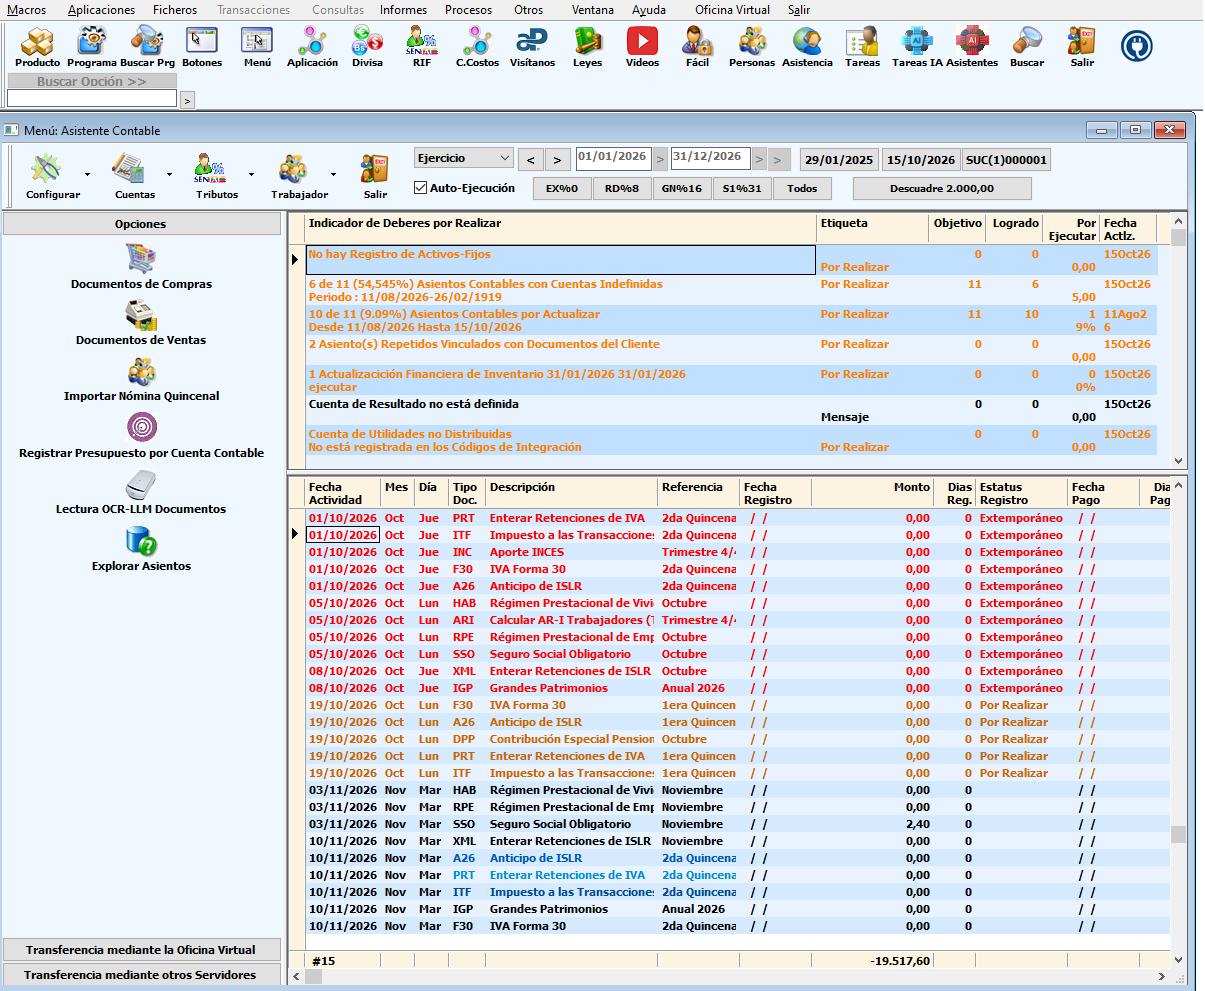Viewport: 1205px width, 991px height.
Task: Open Registrar Presupuesto por Cuenta Contable
Action: point(141,436)
